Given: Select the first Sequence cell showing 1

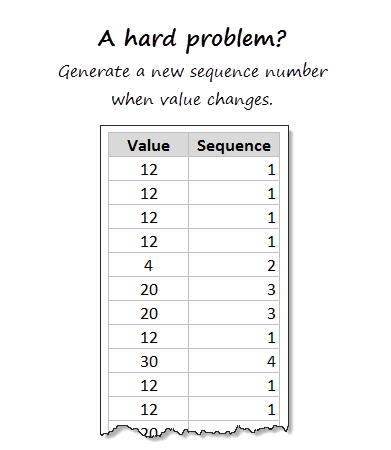Looking at the screenshot, I should pyautogui.click(x=234, y=169).
